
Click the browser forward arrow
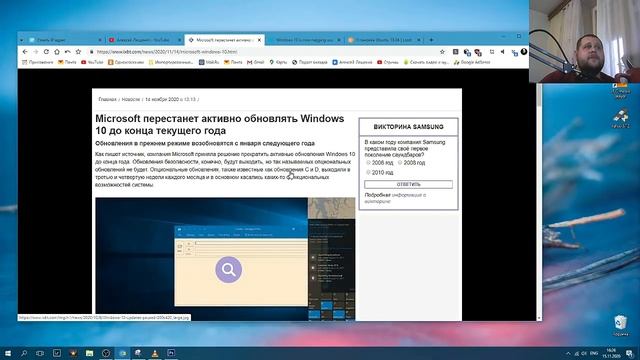pyautogui.click(x=36, y=52)
